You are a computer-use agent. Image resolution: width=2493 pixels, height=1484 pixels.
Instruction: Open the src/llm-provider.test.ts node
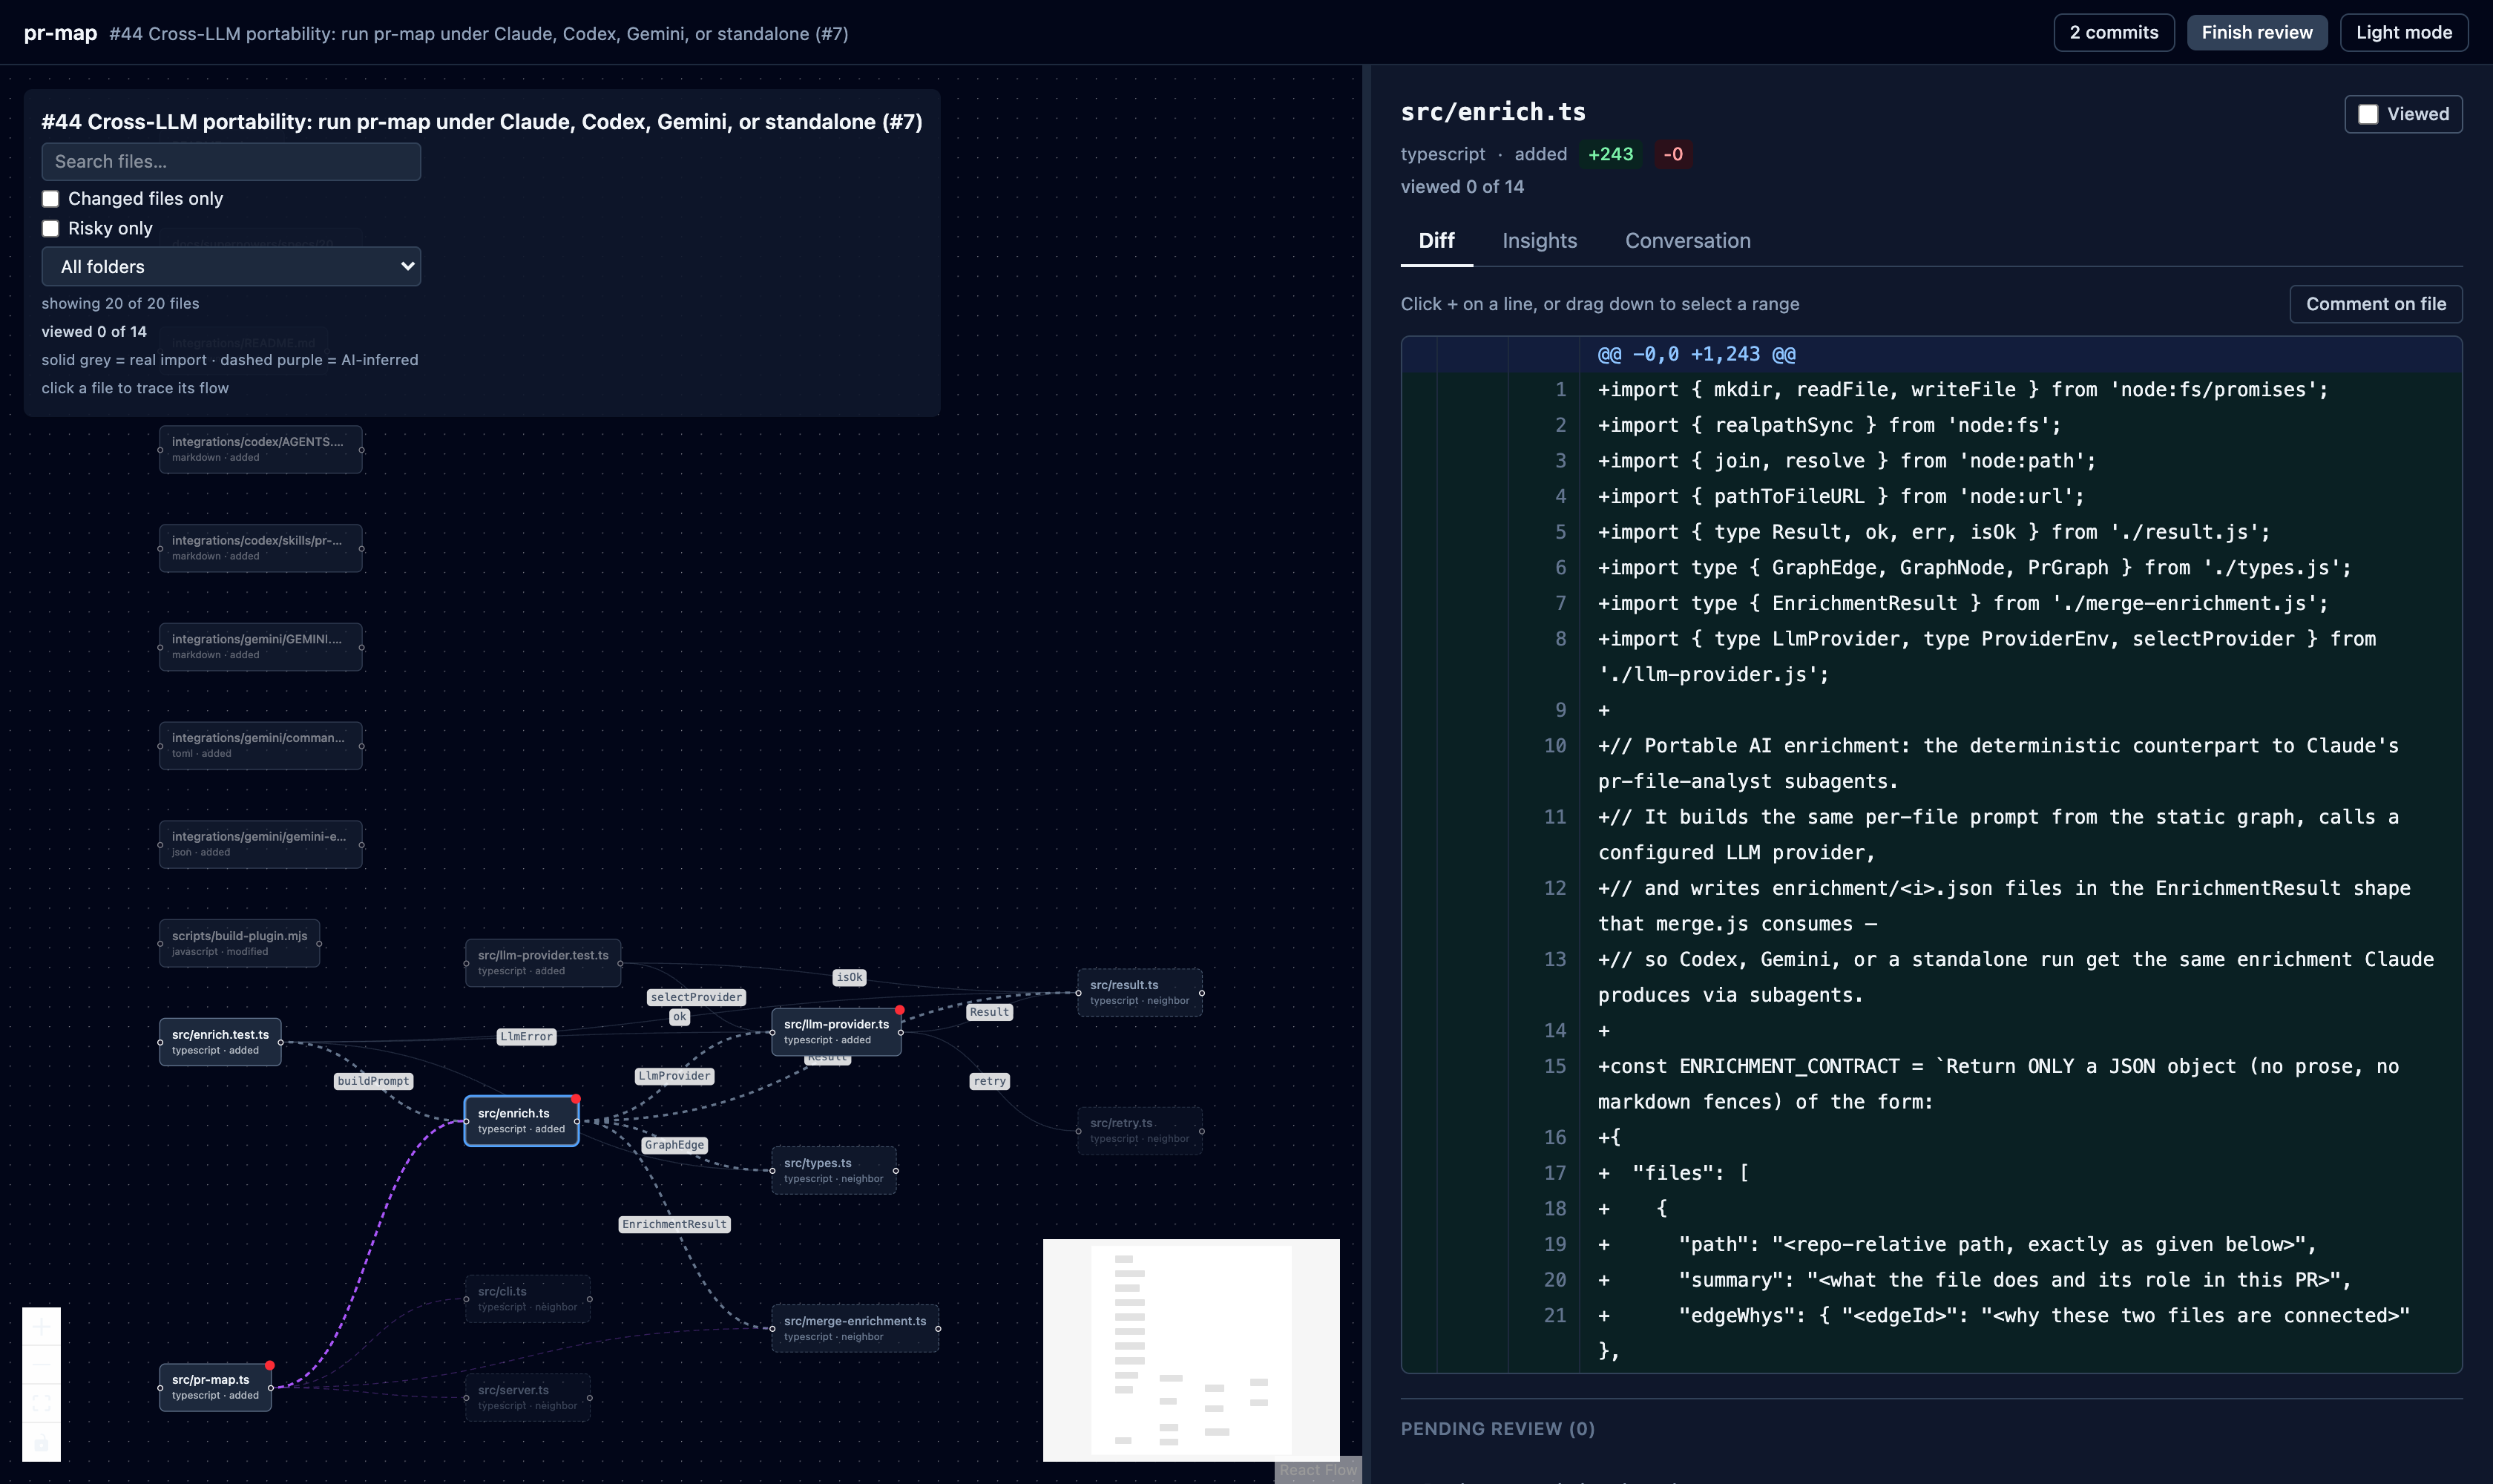[543, 963]
